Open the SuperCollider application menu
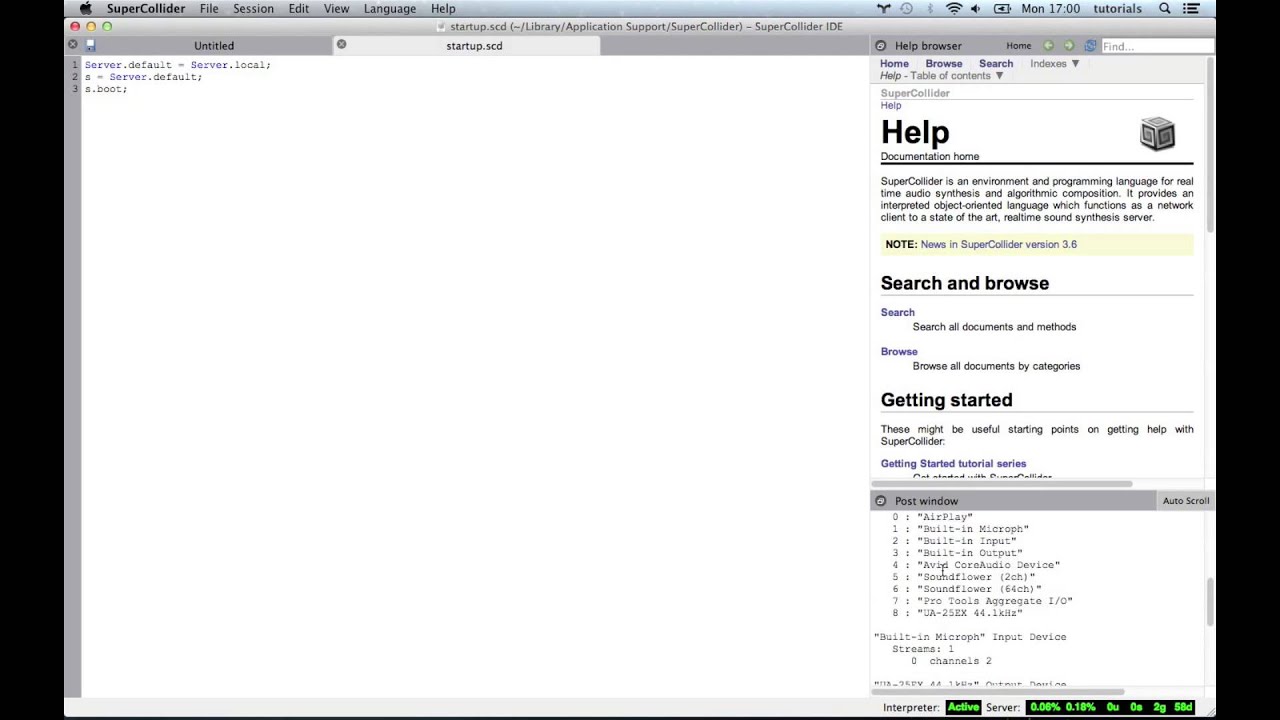This screenshot has width=1280, height=720. (146, 9)
